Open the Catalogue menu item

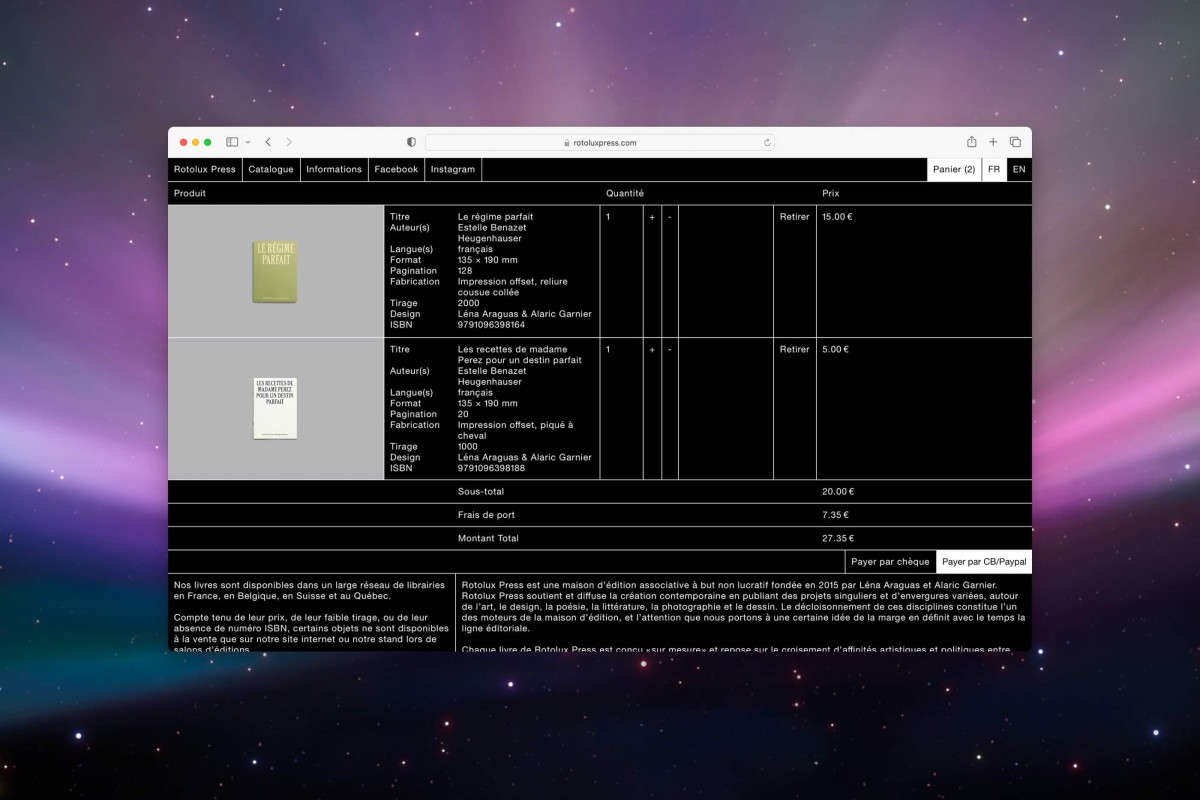click(271, 169)
